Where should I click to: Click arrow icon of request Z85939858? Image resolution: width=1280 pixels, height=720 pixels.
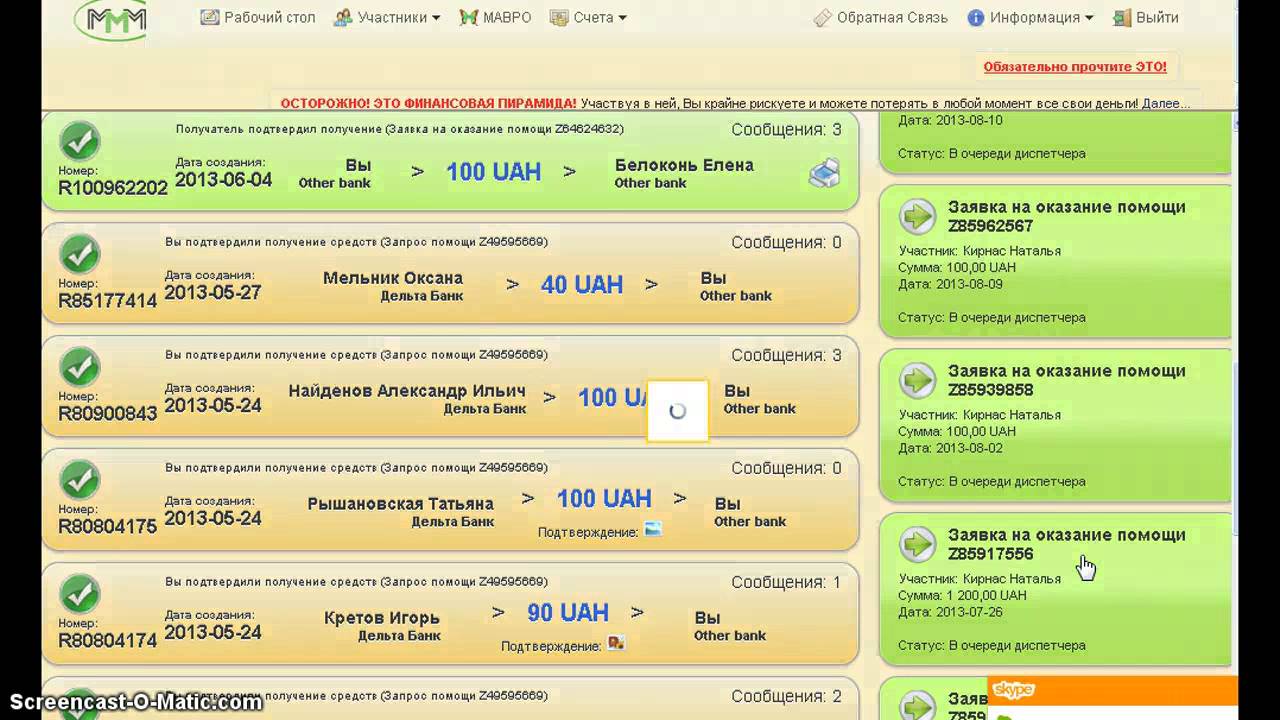point(917,380)
